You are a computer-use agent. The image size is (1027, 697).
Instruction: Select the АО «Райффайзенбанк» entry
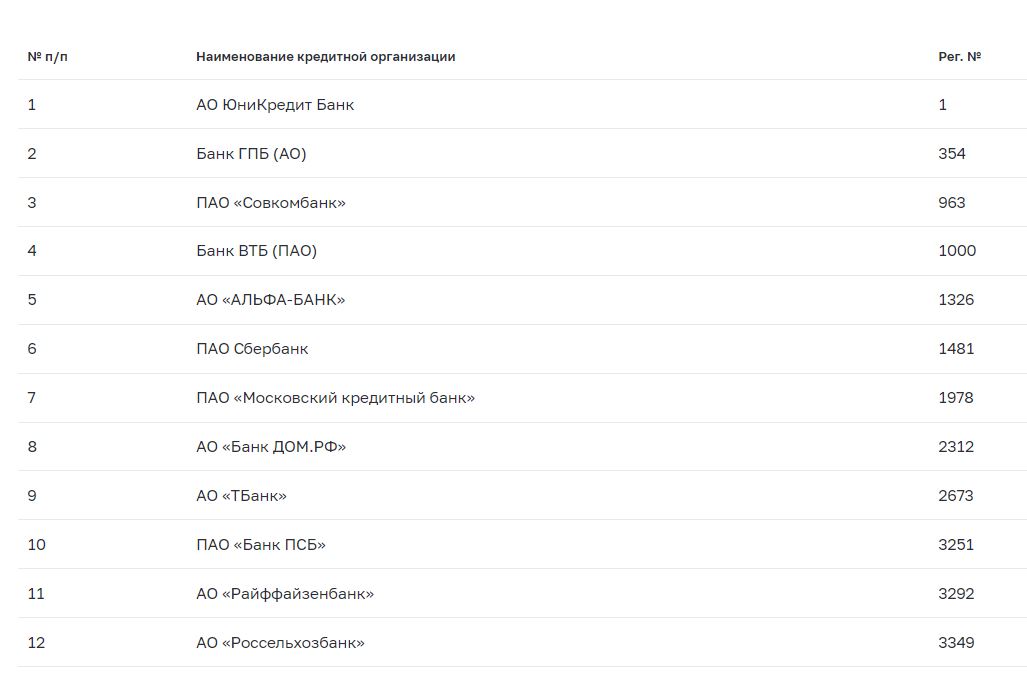pyautogui.click(x=285, y=594)
